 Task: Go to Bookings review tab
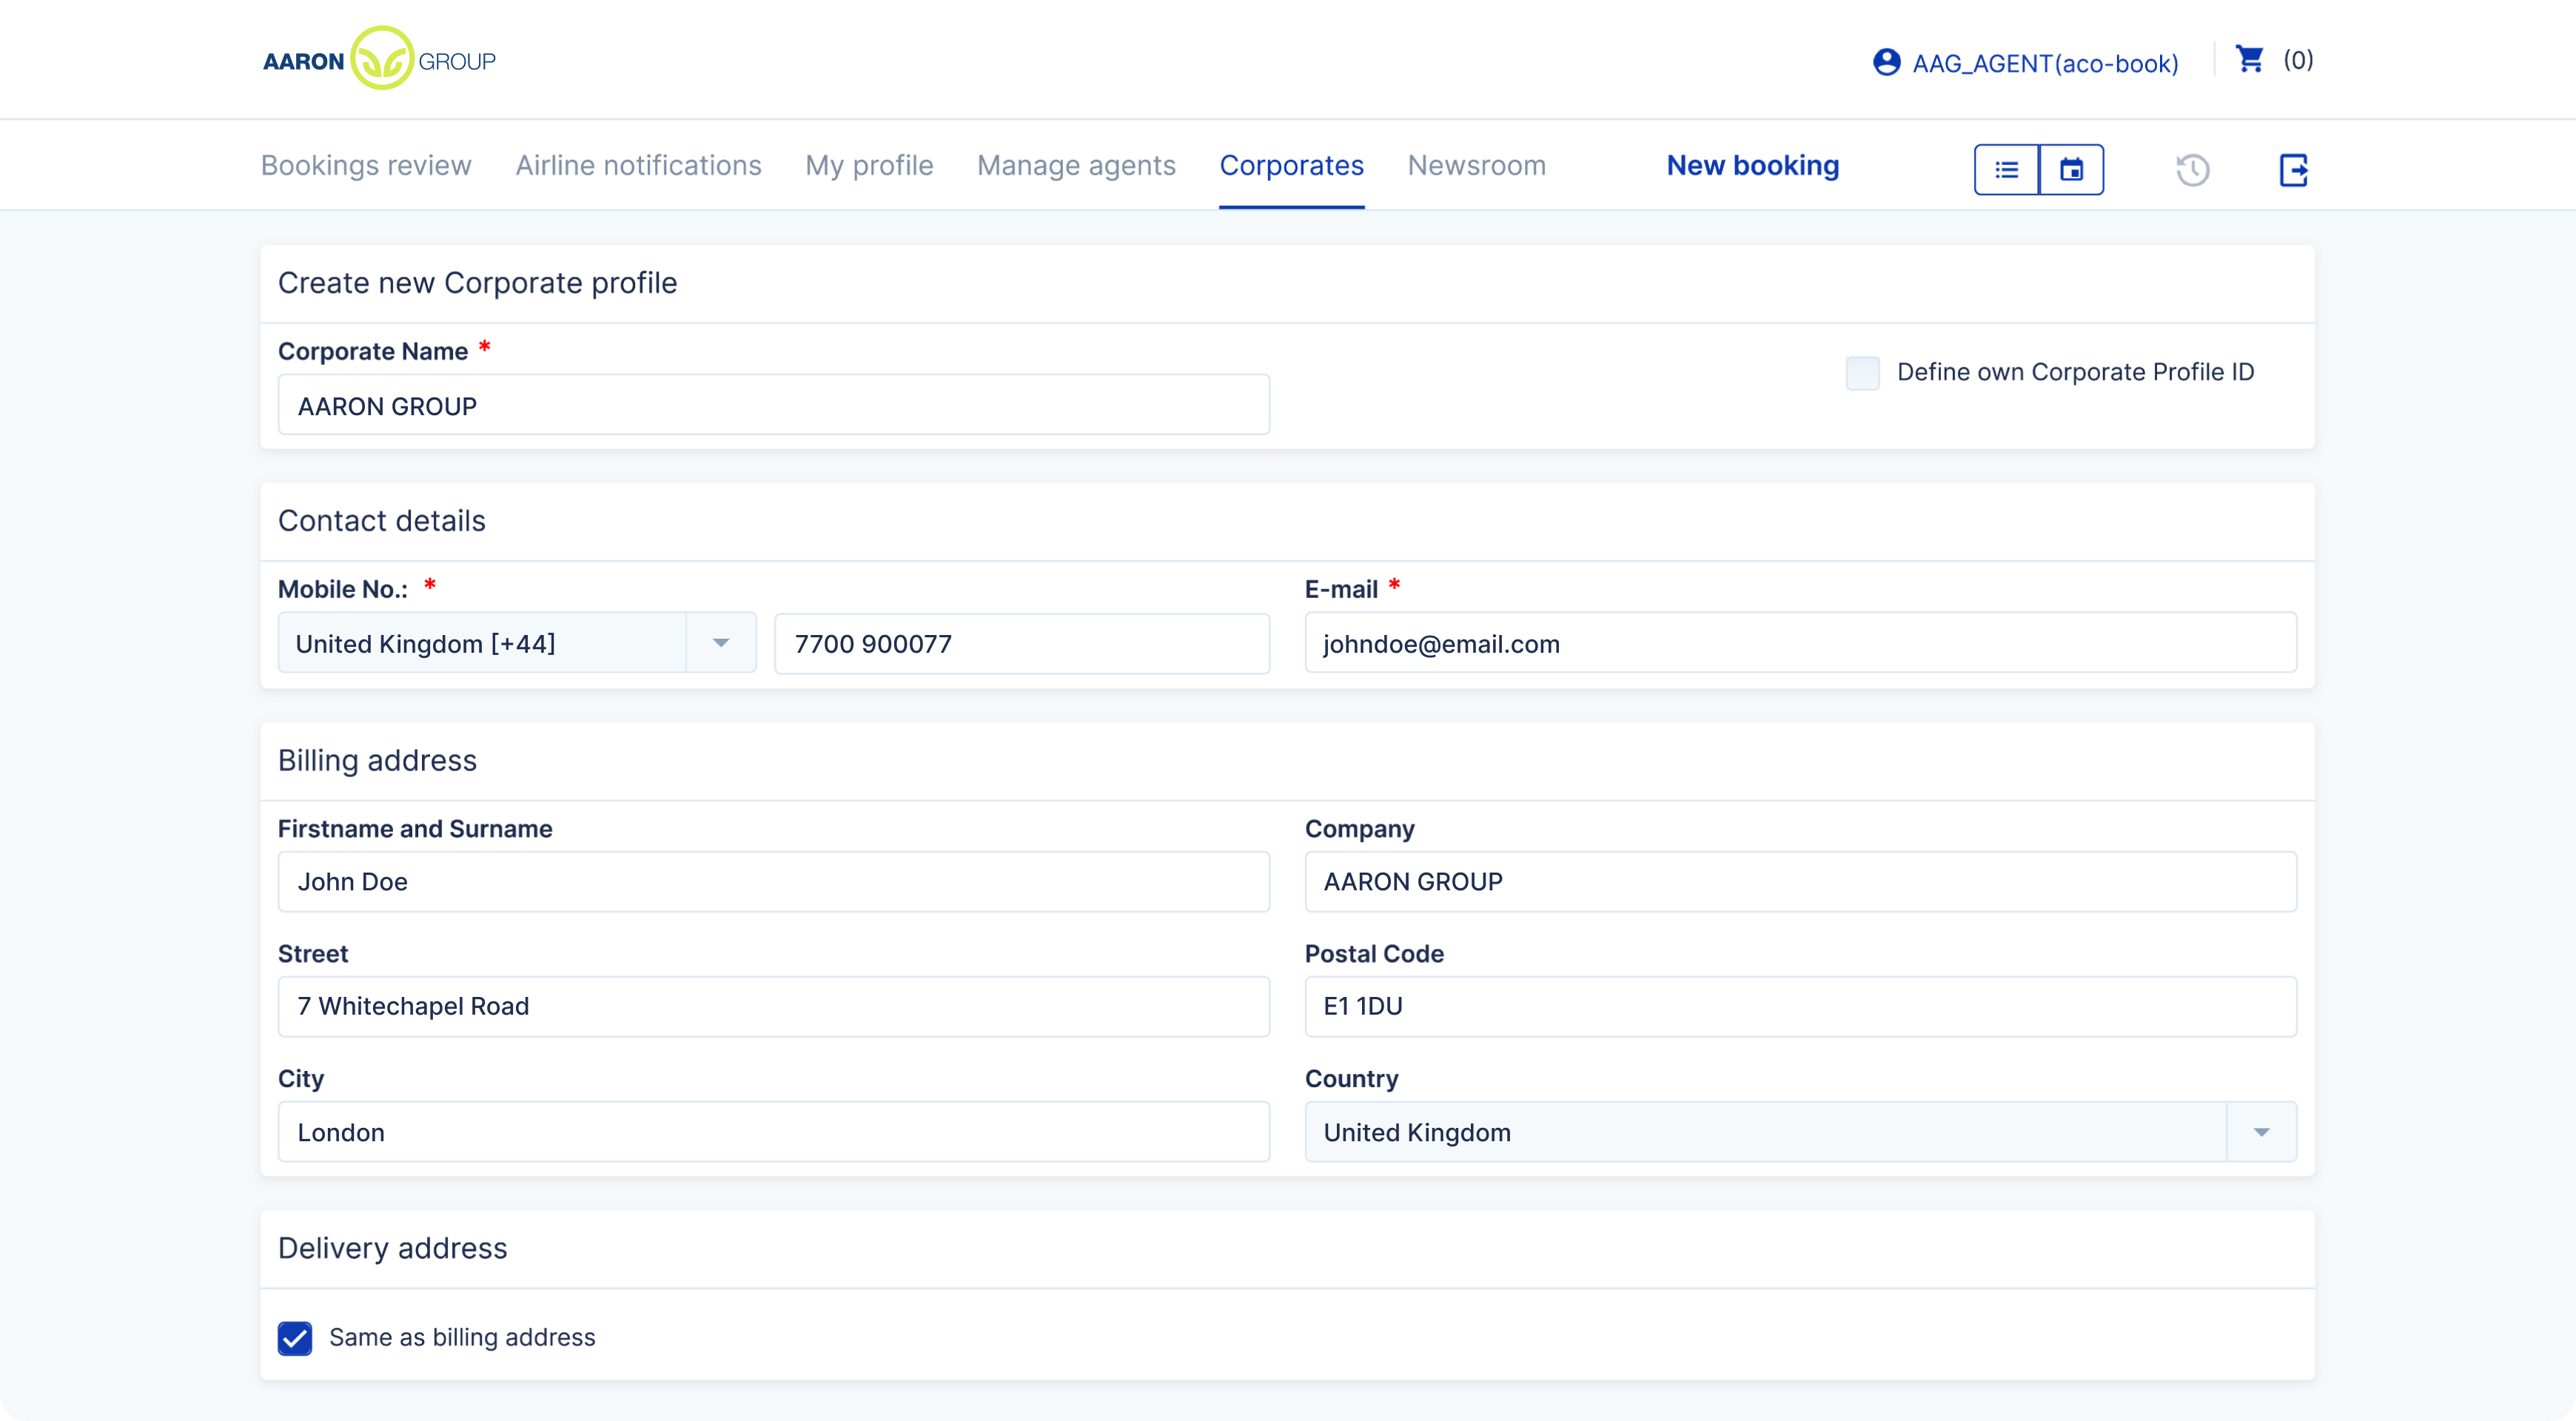coord(366,165)
